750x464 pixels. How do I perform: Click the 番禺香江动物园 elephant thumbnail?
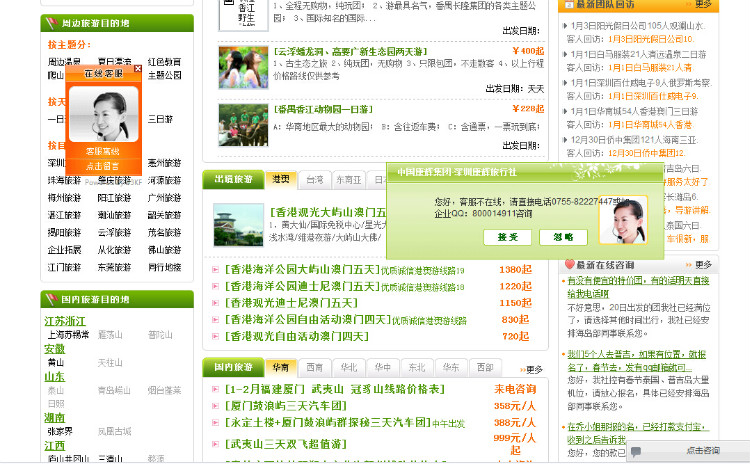(243, 125)
